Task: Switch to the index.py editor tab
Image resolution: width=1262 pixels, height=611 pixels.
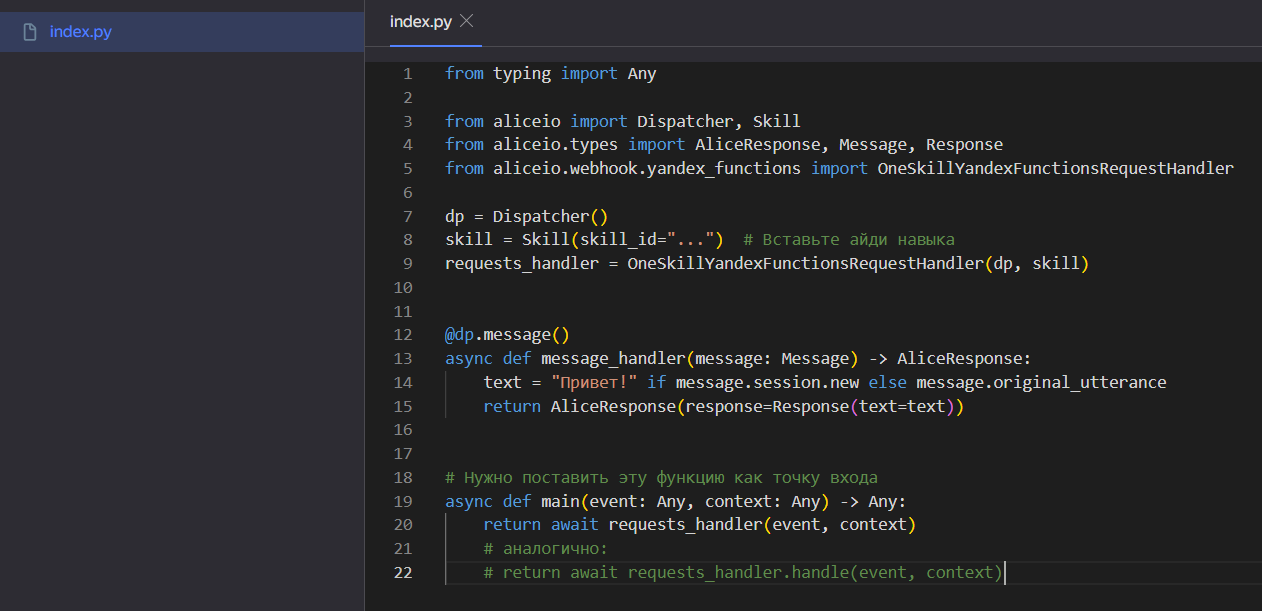Action: coord(421,21)
